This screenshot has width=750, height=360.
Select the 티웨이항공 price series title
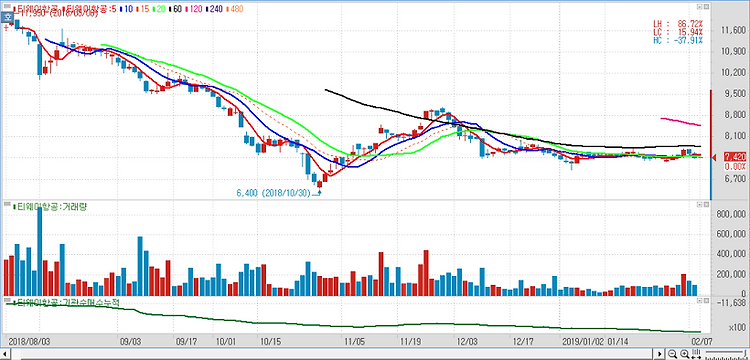[36, 9]
